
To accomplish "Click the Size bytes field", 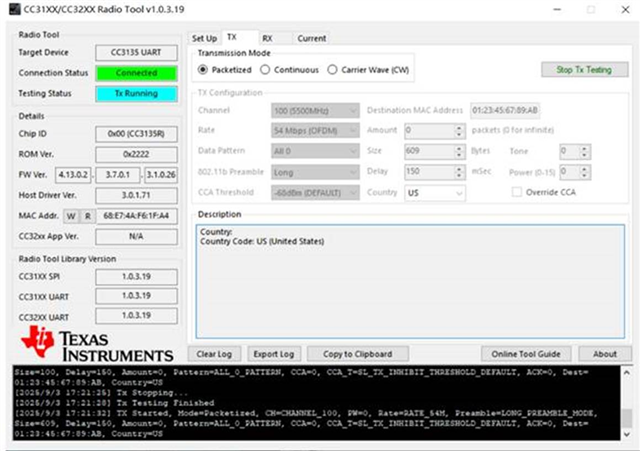I will [429, 151].
